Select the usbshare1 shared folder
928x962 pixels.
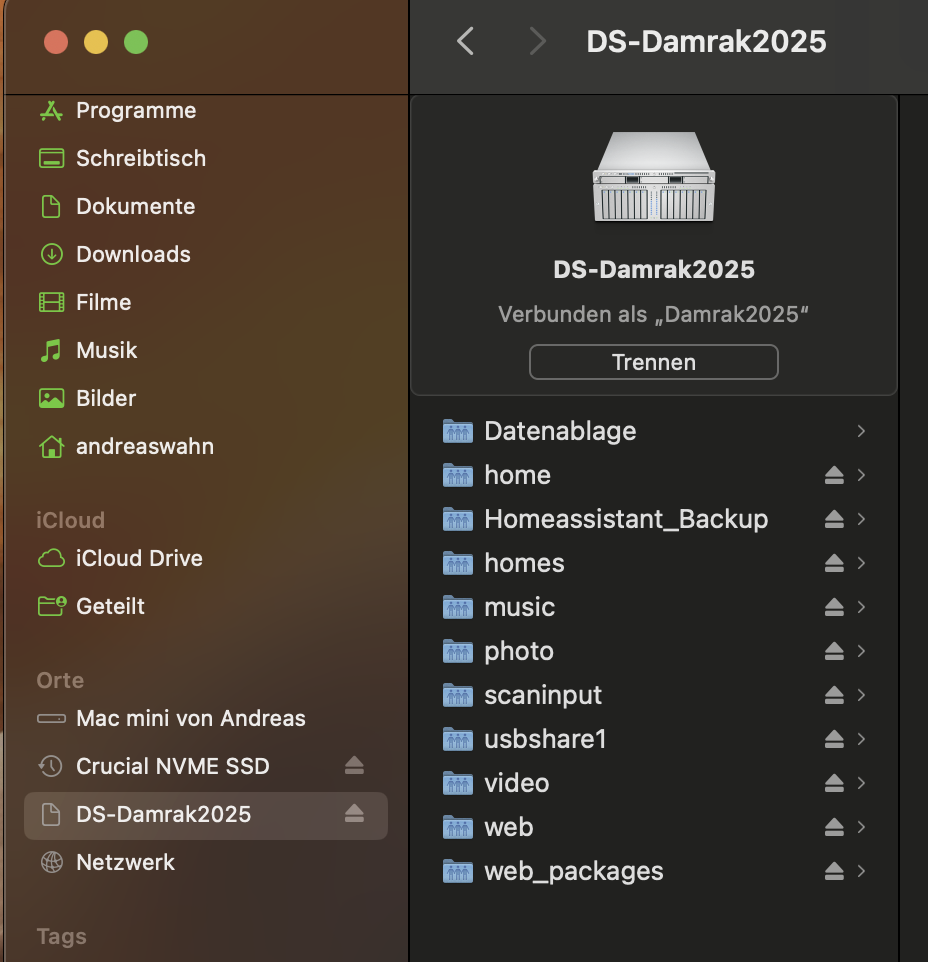[654, 739]
